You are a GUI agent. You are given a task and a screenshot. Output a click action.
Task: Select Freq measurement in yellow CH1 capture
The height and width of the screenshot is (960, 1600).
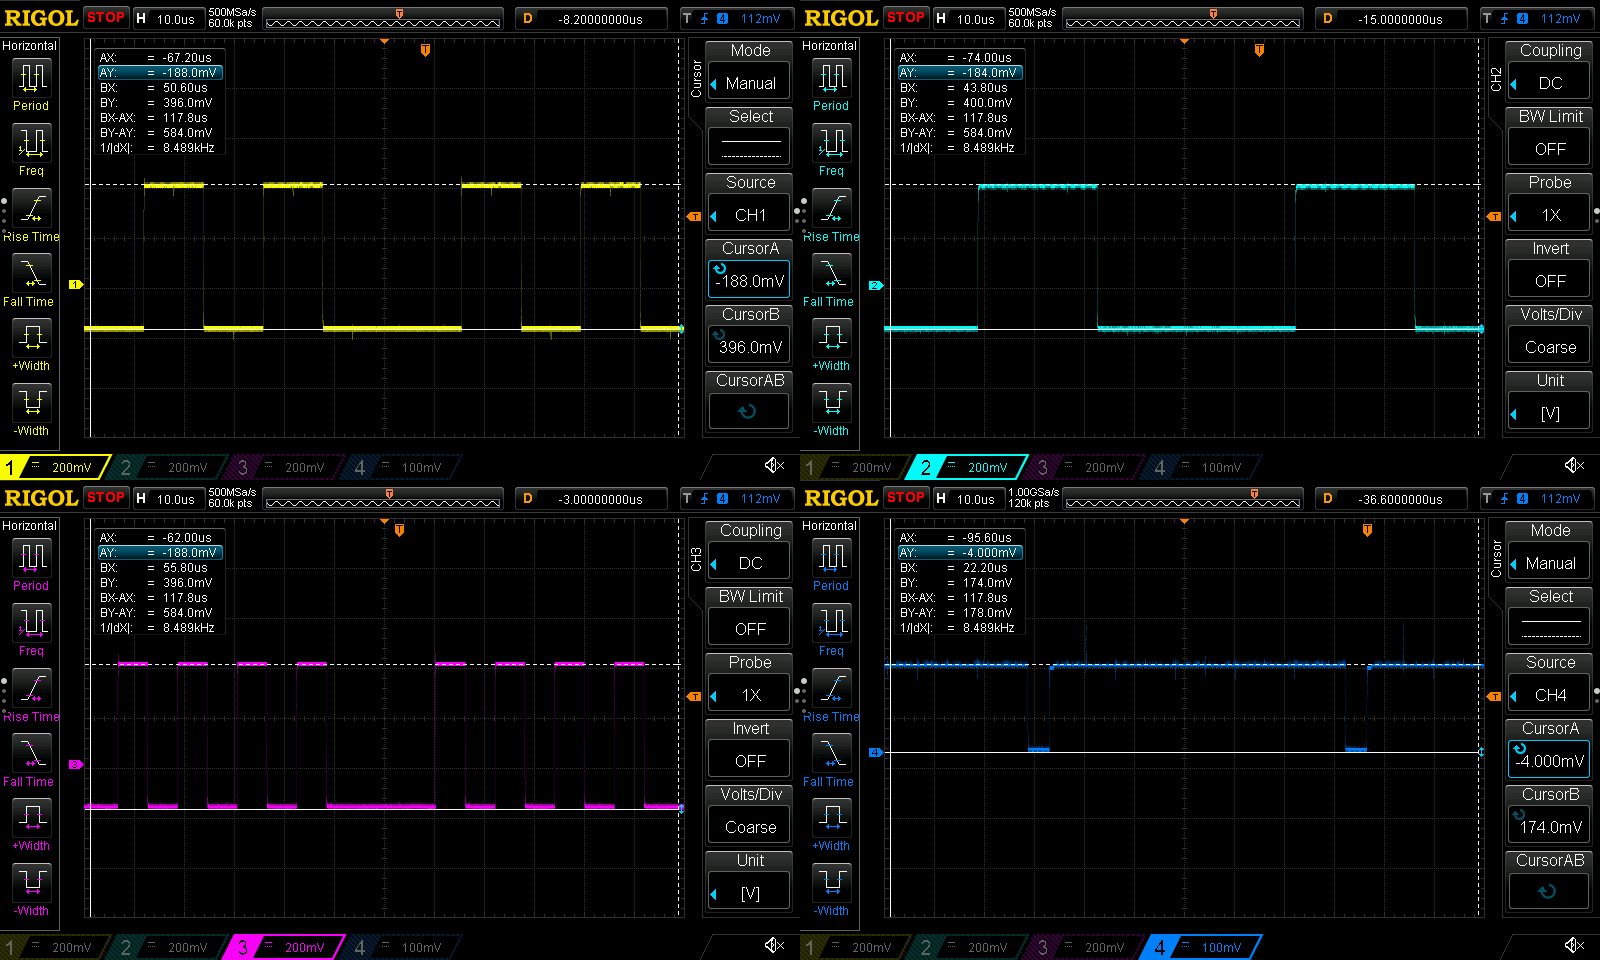pos(31,150)
